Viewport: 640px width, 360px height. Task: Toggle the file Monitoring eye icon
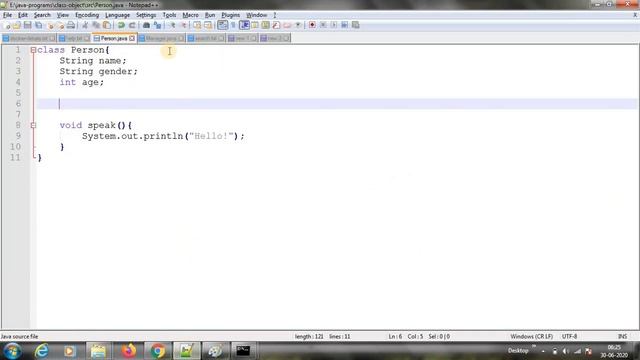tap(298, 25)
